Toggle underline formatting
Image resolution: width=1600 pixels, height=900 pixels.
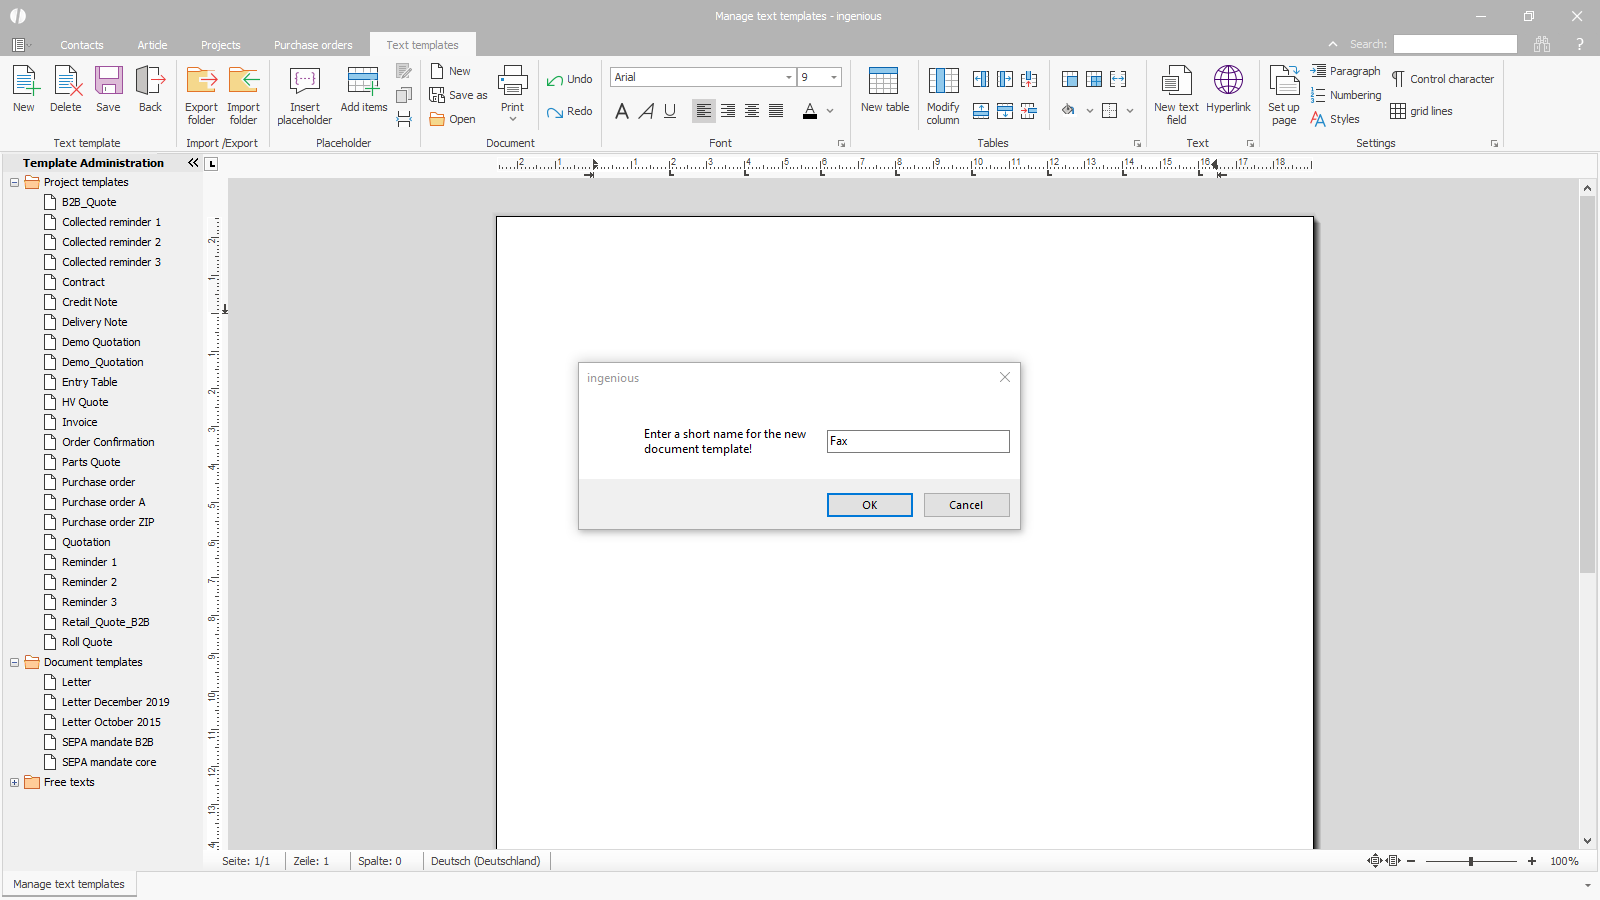coord(670,111)
